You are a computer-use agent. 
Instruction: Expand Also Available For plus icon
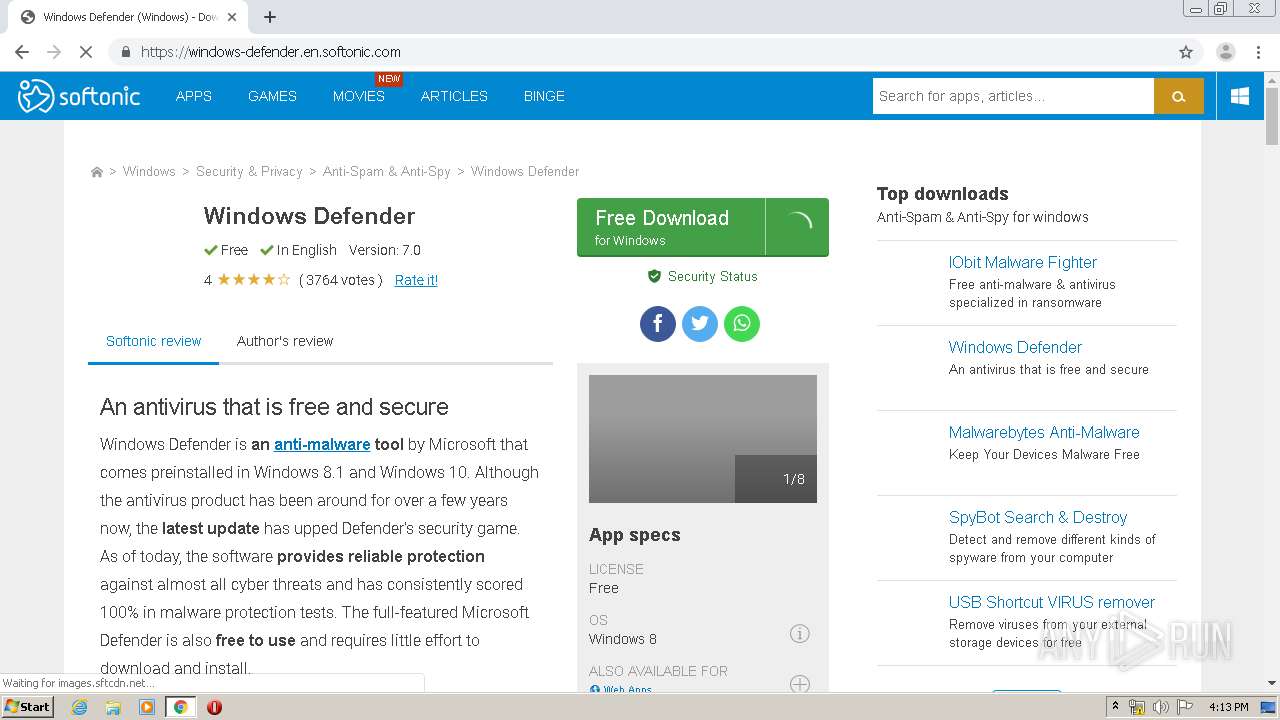799,683
